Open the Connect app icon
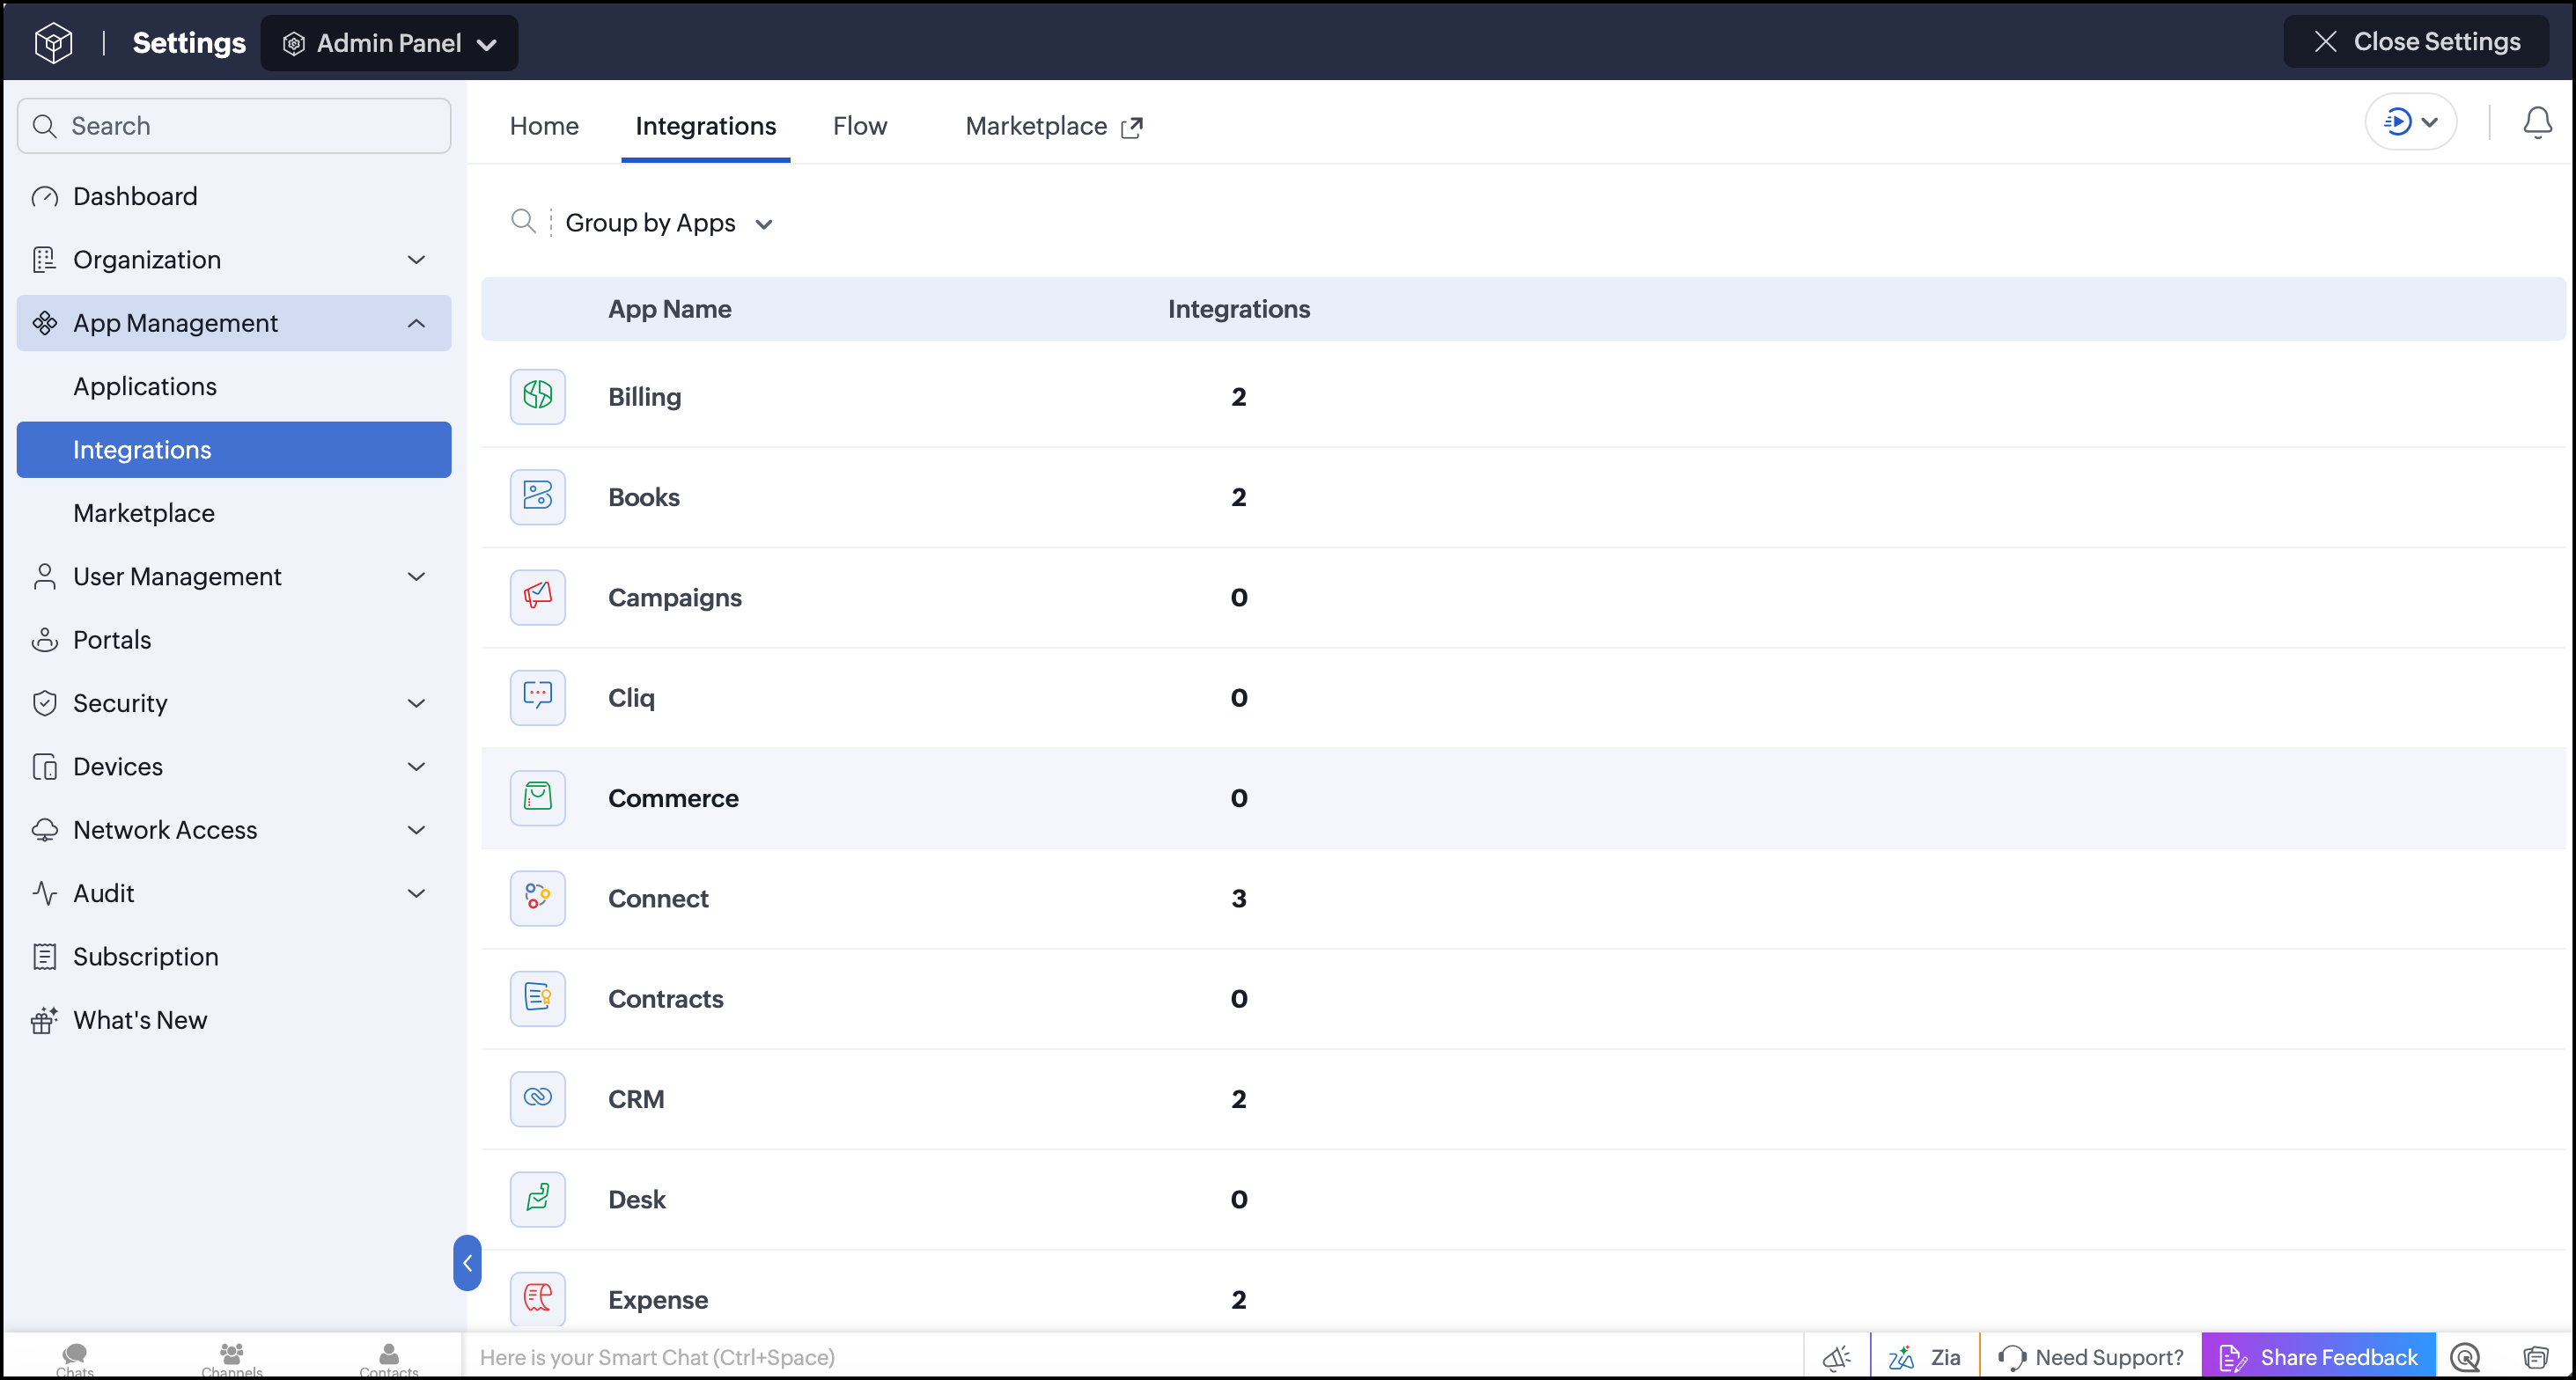The image size is (2576, 1380). point(537,897)
